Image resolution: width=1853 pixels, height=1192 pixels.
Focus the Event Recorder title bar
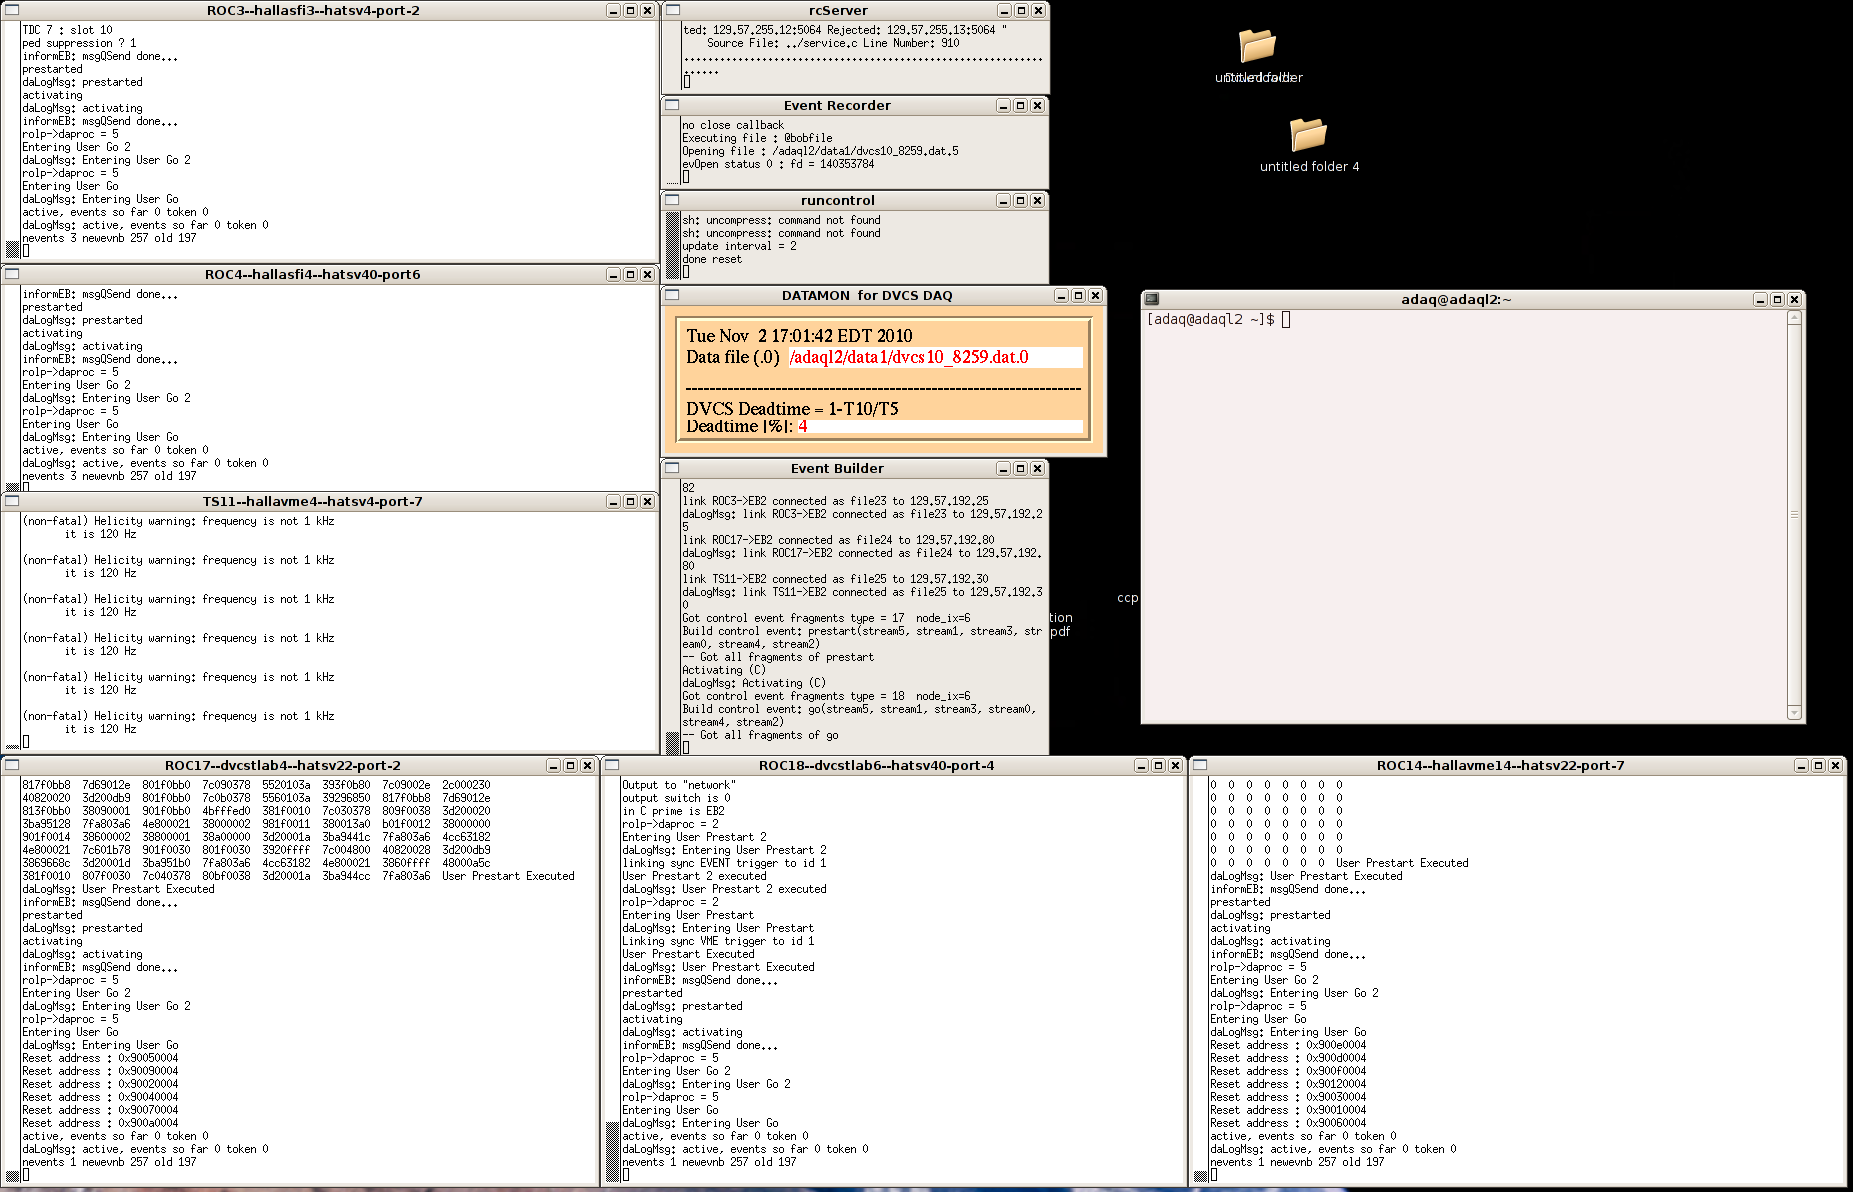[x=838, y=105]
